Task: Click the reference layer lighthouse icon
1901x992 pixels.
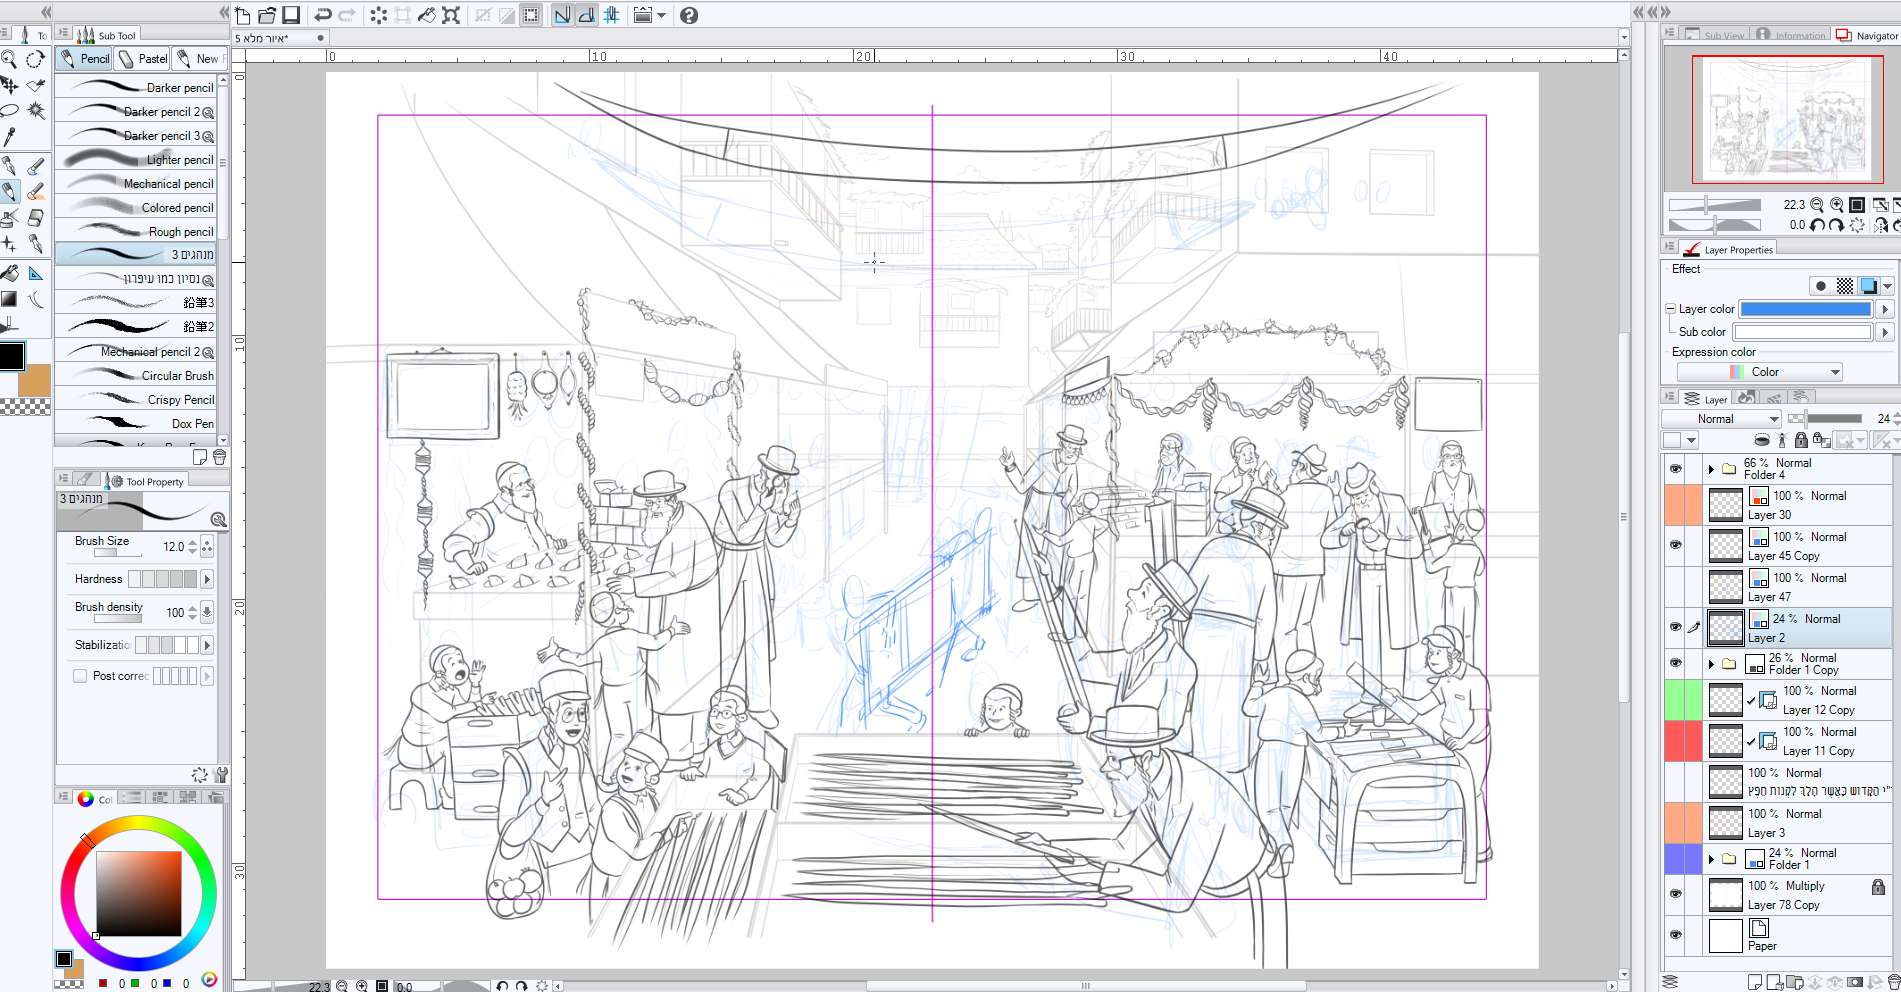Action: (1781, 440)
